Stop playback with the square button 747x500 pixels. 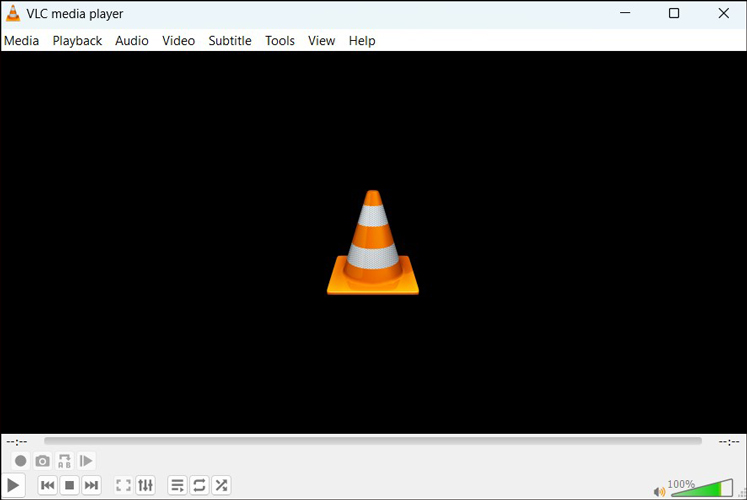[x=70, y=485]
